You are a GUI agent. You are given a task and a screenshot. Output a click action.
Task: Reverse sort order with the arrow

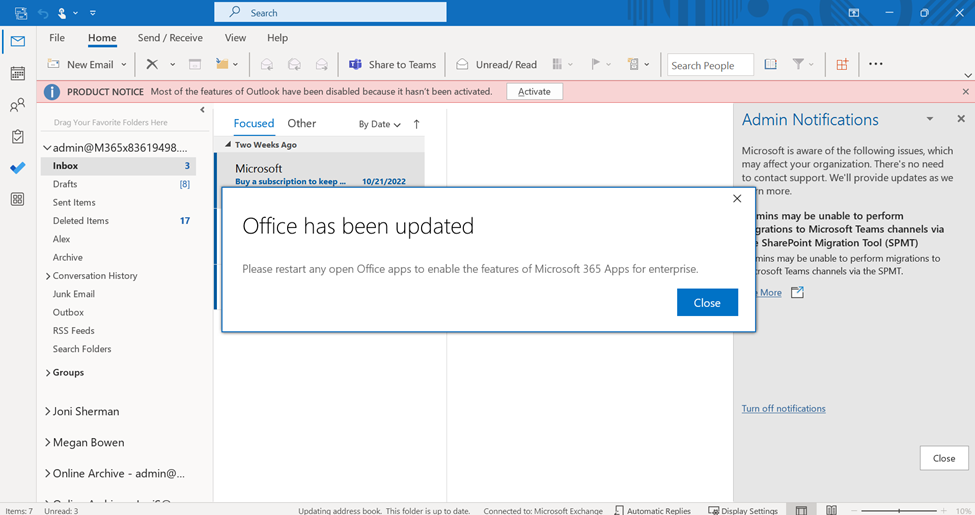(417, 124)
